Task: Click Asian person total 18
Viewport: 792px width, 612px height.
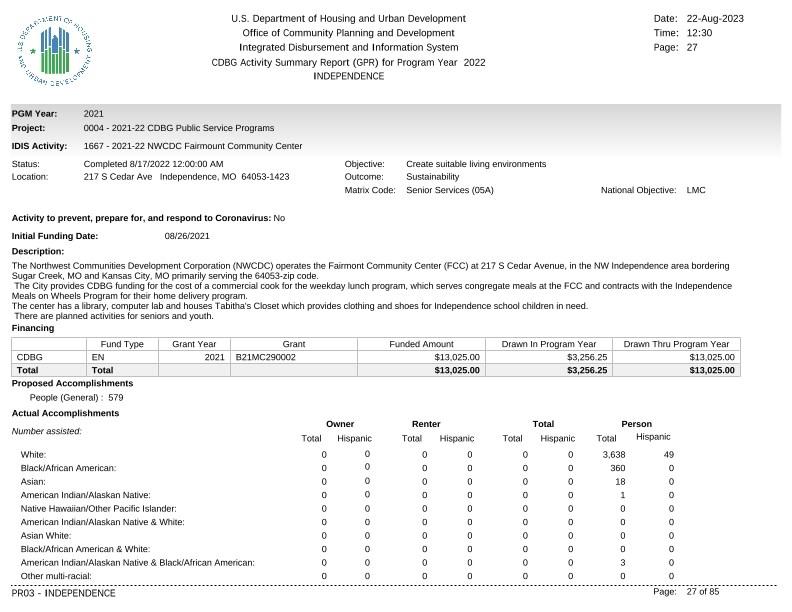Action: click(x=620, y=482)
